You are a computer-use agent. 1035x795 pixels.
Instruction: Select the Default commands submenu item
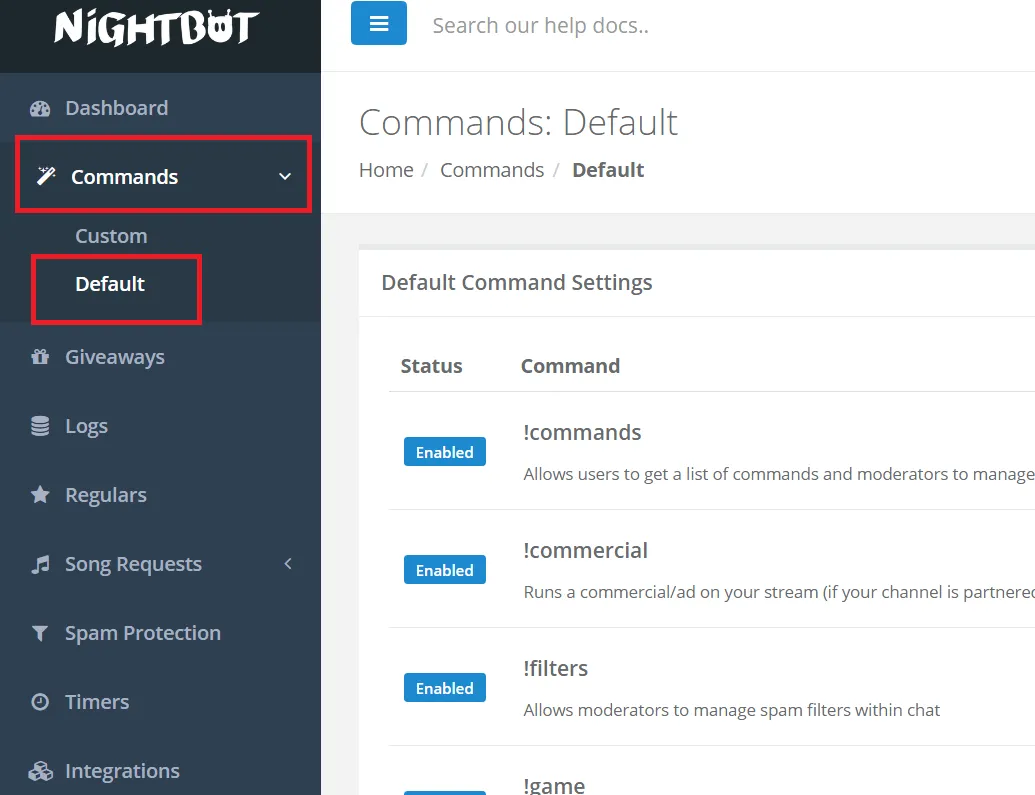(110, 284)
